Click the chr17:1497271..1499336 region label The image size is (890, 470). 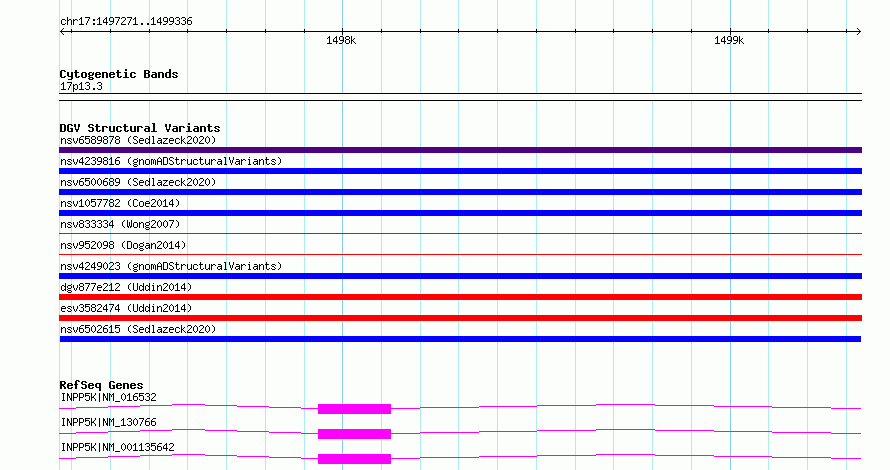[126, 22]
